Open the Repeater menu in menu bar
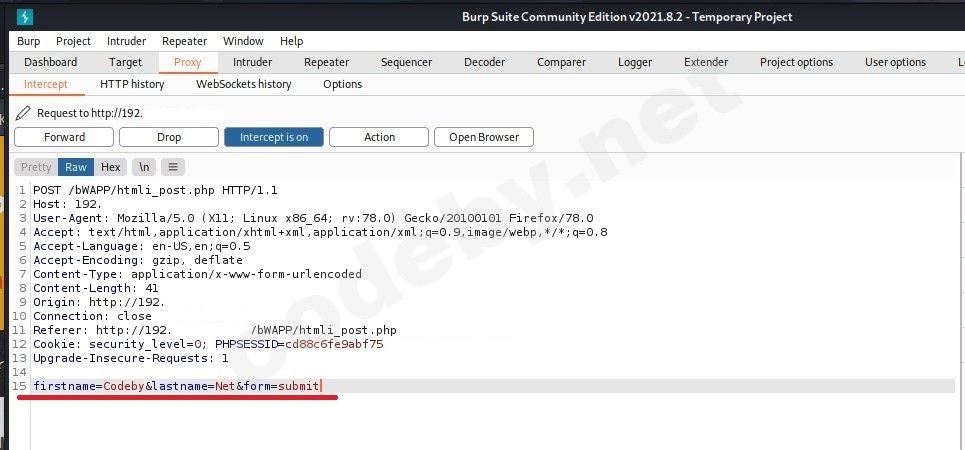Screen dimensions: 965x450 [184, 41]
